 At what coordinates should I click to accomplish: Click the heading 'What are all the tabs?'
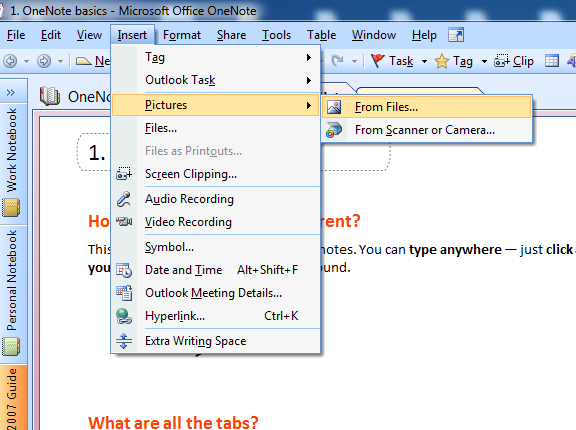point(173,422)
